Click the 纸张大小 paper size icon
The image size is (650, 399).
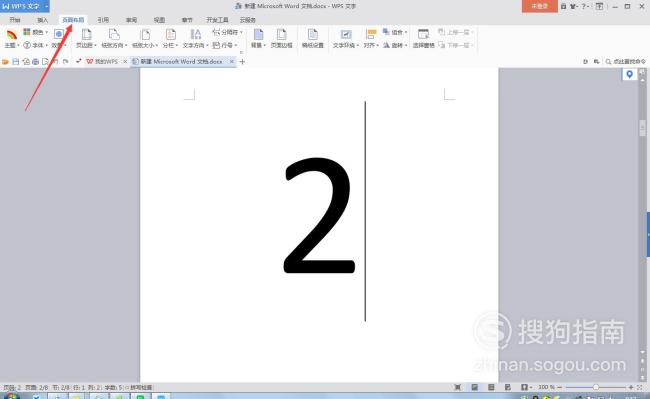(x=145, y=34)
